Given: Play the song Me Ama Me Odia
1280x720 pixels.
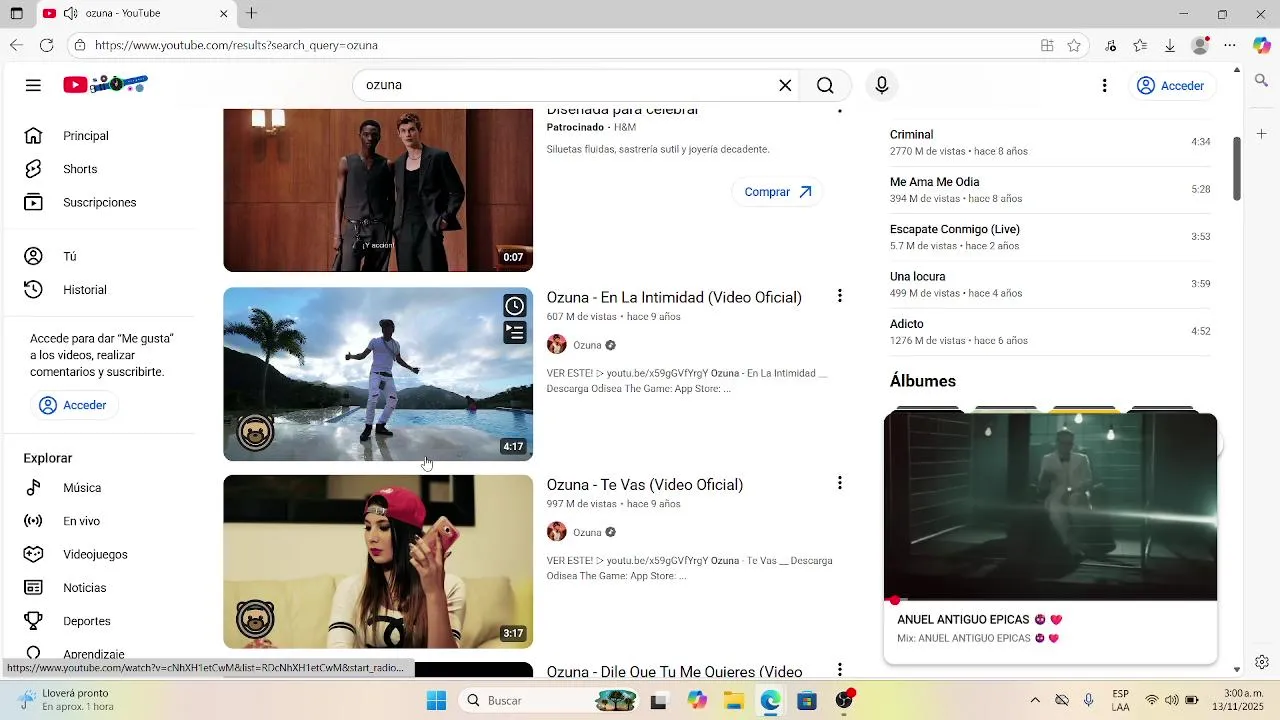Looking at the screenshot, I should pos(1050,189).
